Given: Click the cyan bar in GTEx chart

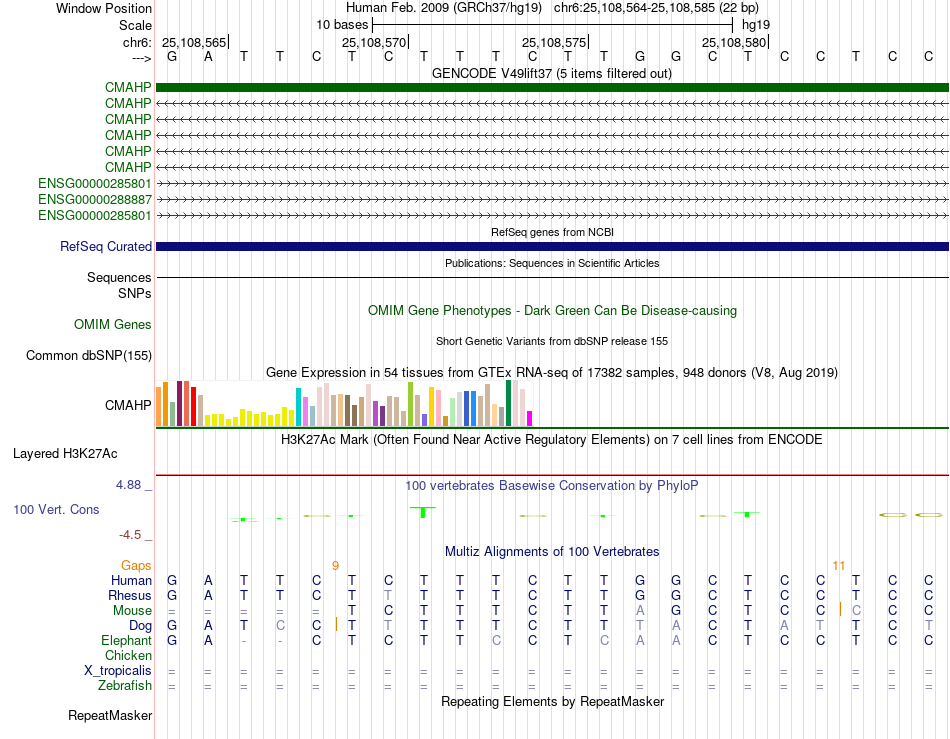Looking at the screenshot, I should click(x=298, y=407).
